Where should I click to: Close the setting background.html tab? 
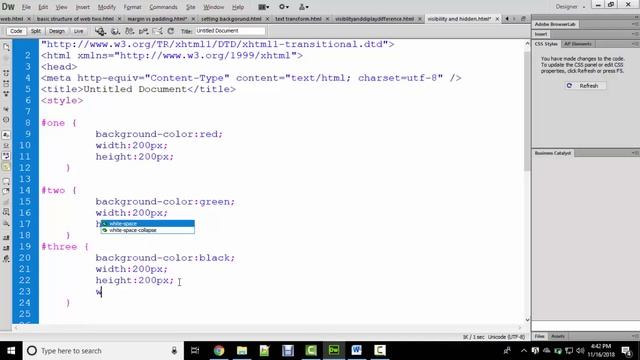tap(267, 19)
